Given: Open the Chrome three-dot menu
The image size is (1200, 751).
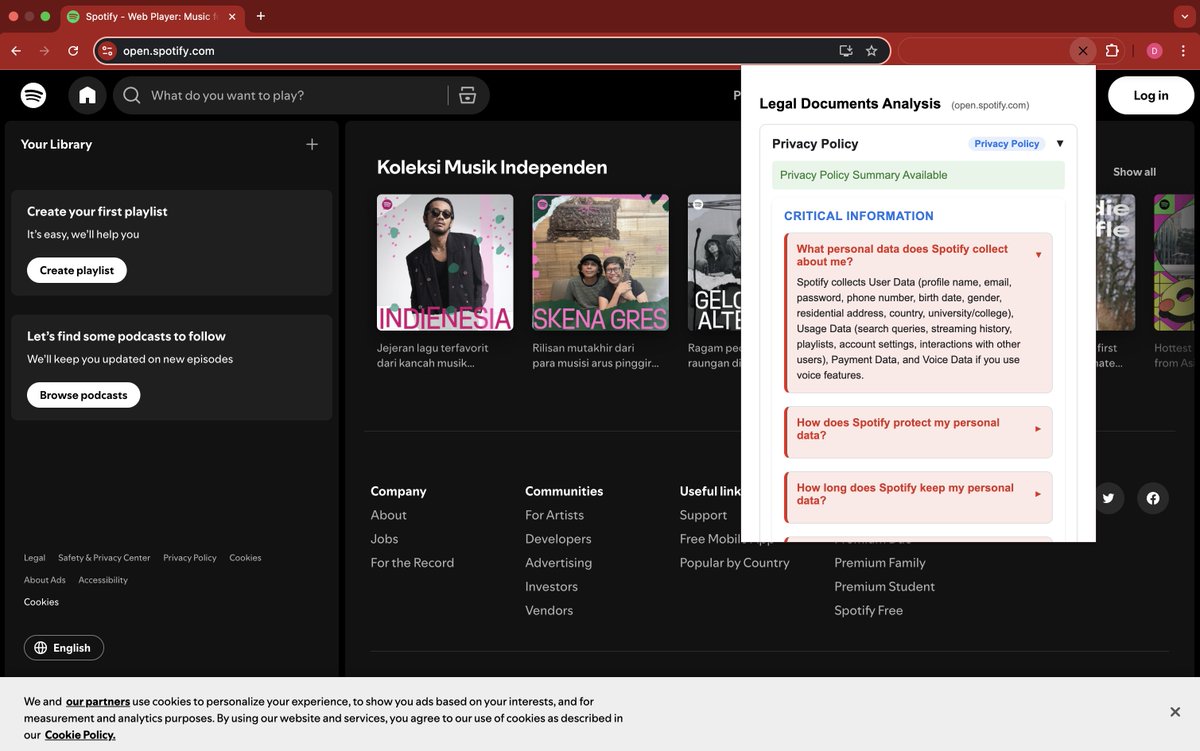Looking at the screenshot, I should (1183, 50).
